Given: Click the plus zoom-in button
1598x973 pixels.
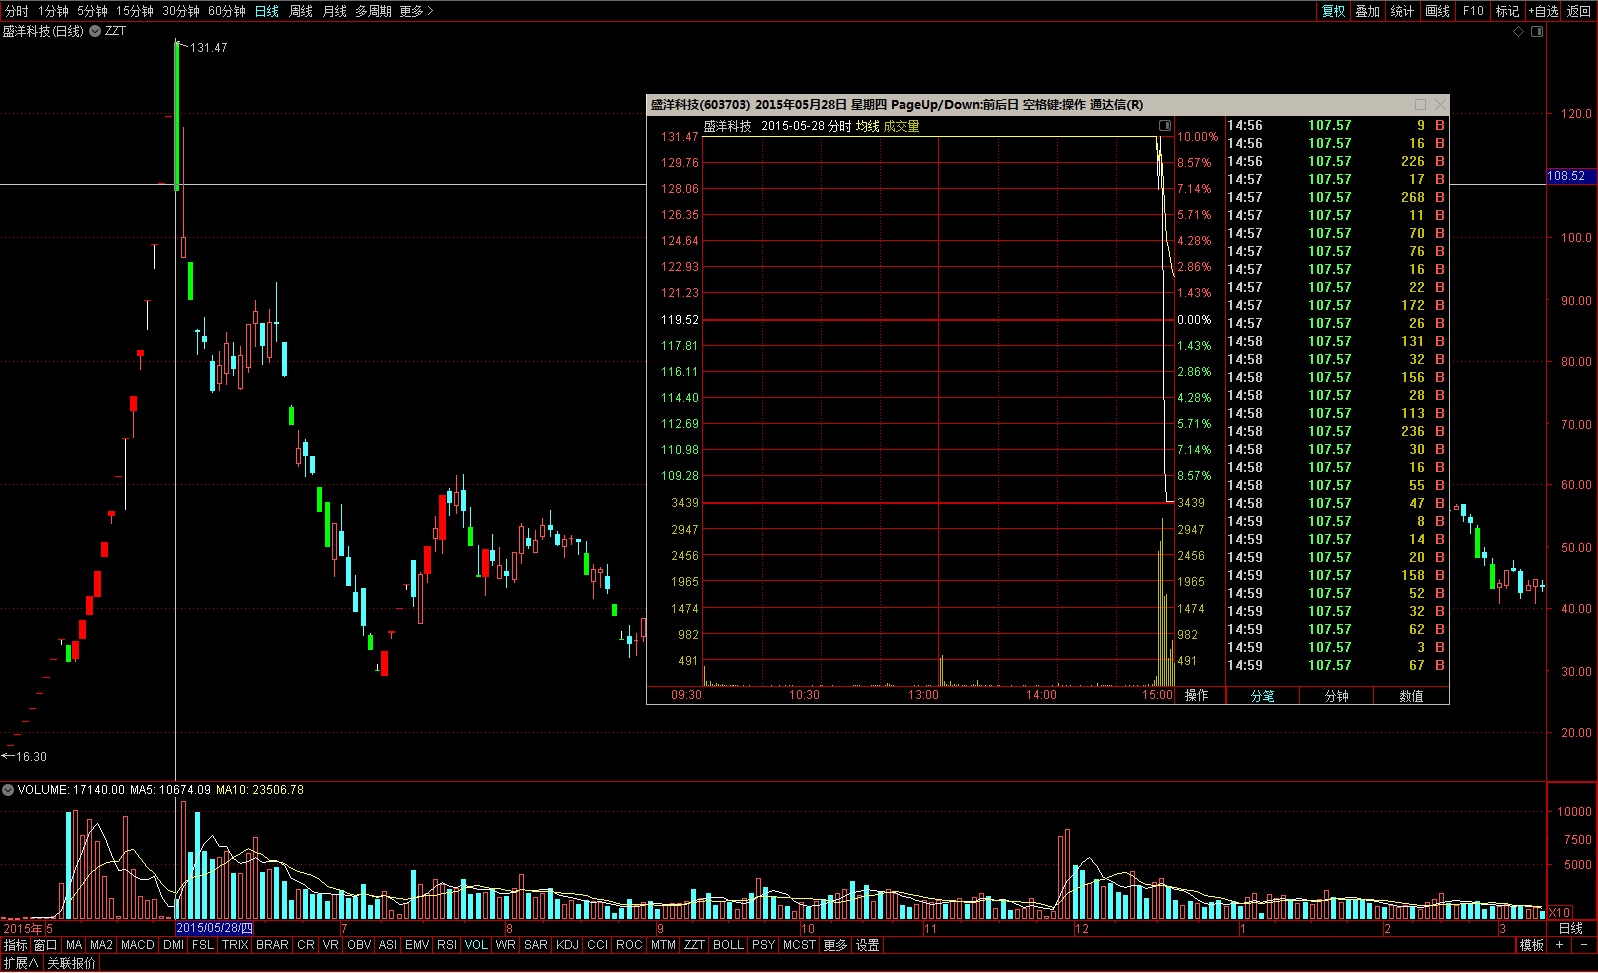Looking at the screenshot, I should click(1559, 945).
